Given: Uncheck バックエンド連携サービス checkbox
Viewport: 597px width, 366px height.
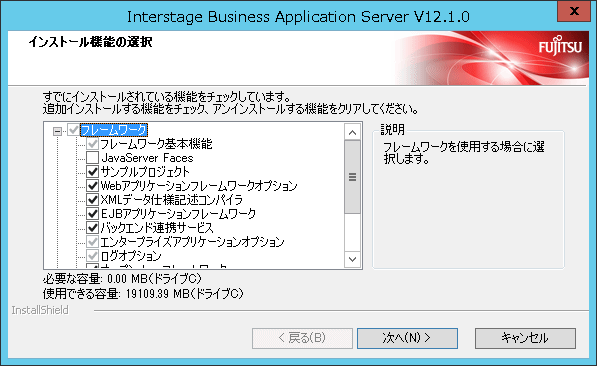Looking at the screenshot, I should pos(93,228).
